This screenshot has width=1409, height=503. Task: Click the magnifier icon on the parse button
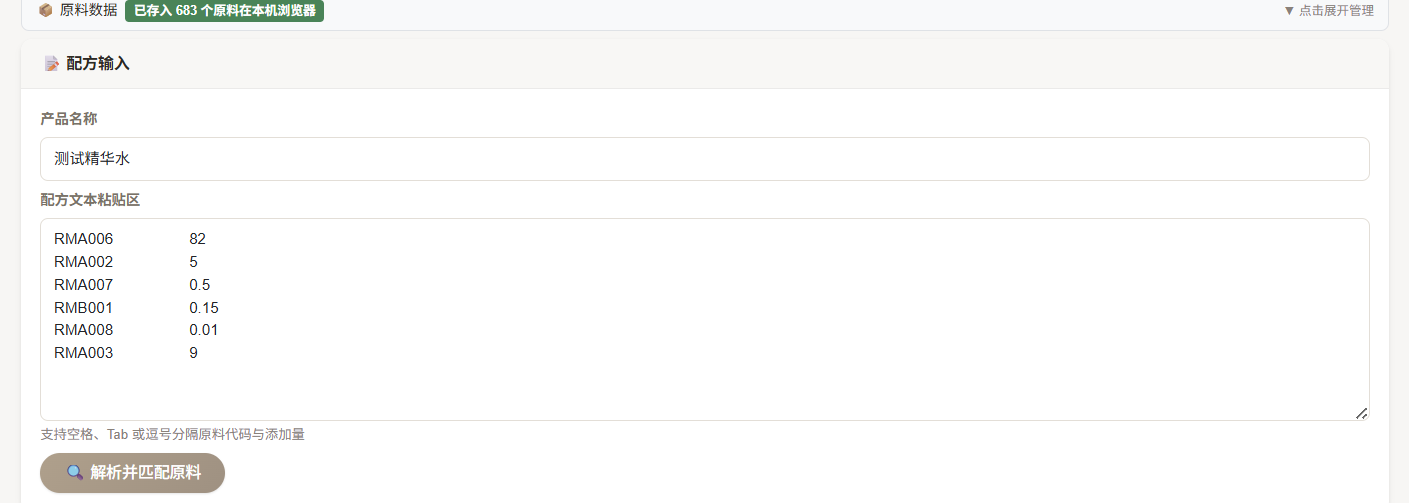75,473
